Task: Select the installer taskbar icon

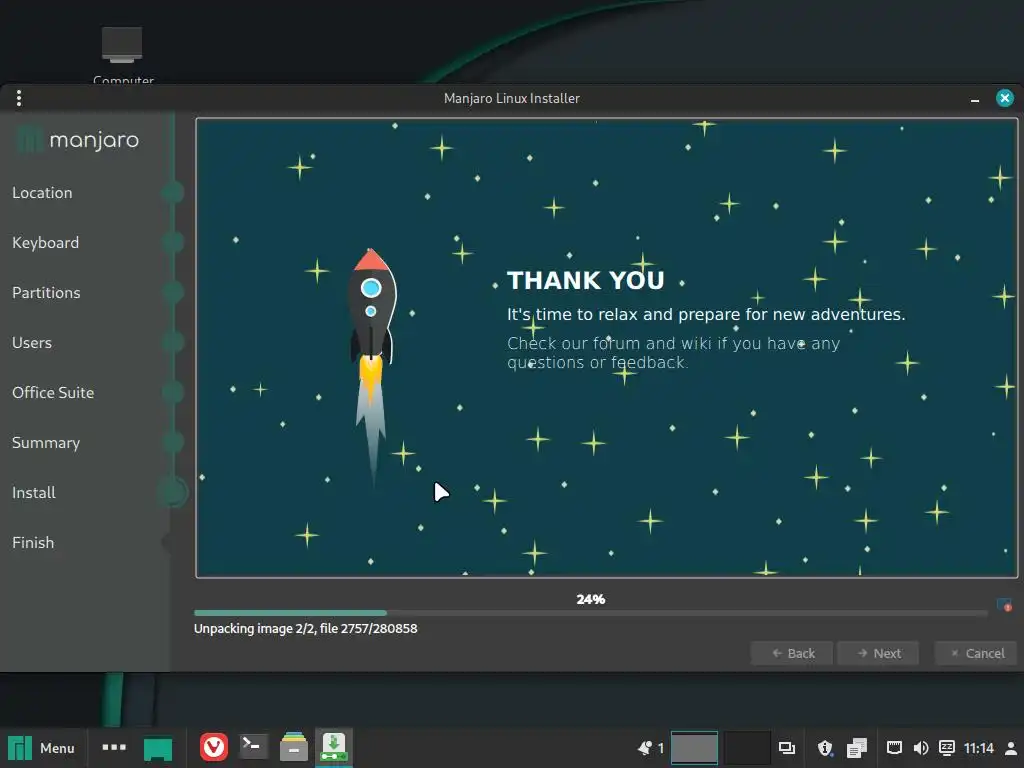Action: point(334,747)
